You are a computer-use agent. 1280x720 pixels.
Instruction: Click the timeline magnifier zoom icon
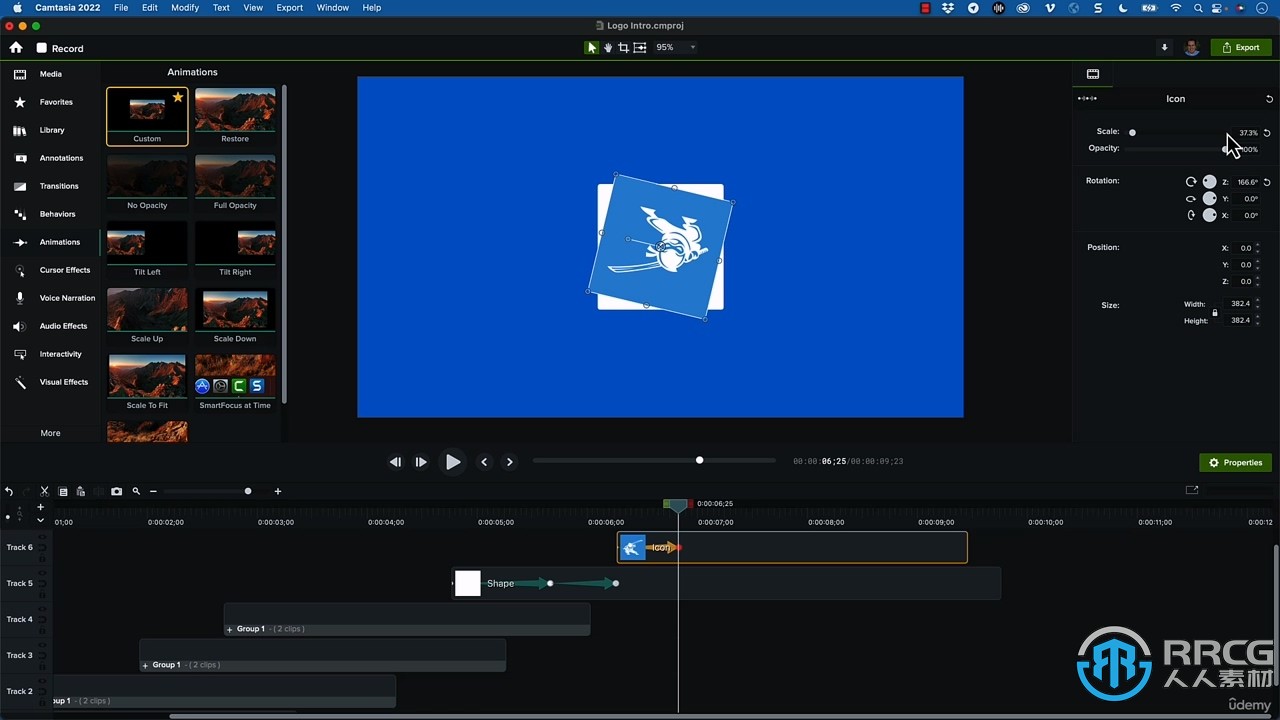(136, 491)
